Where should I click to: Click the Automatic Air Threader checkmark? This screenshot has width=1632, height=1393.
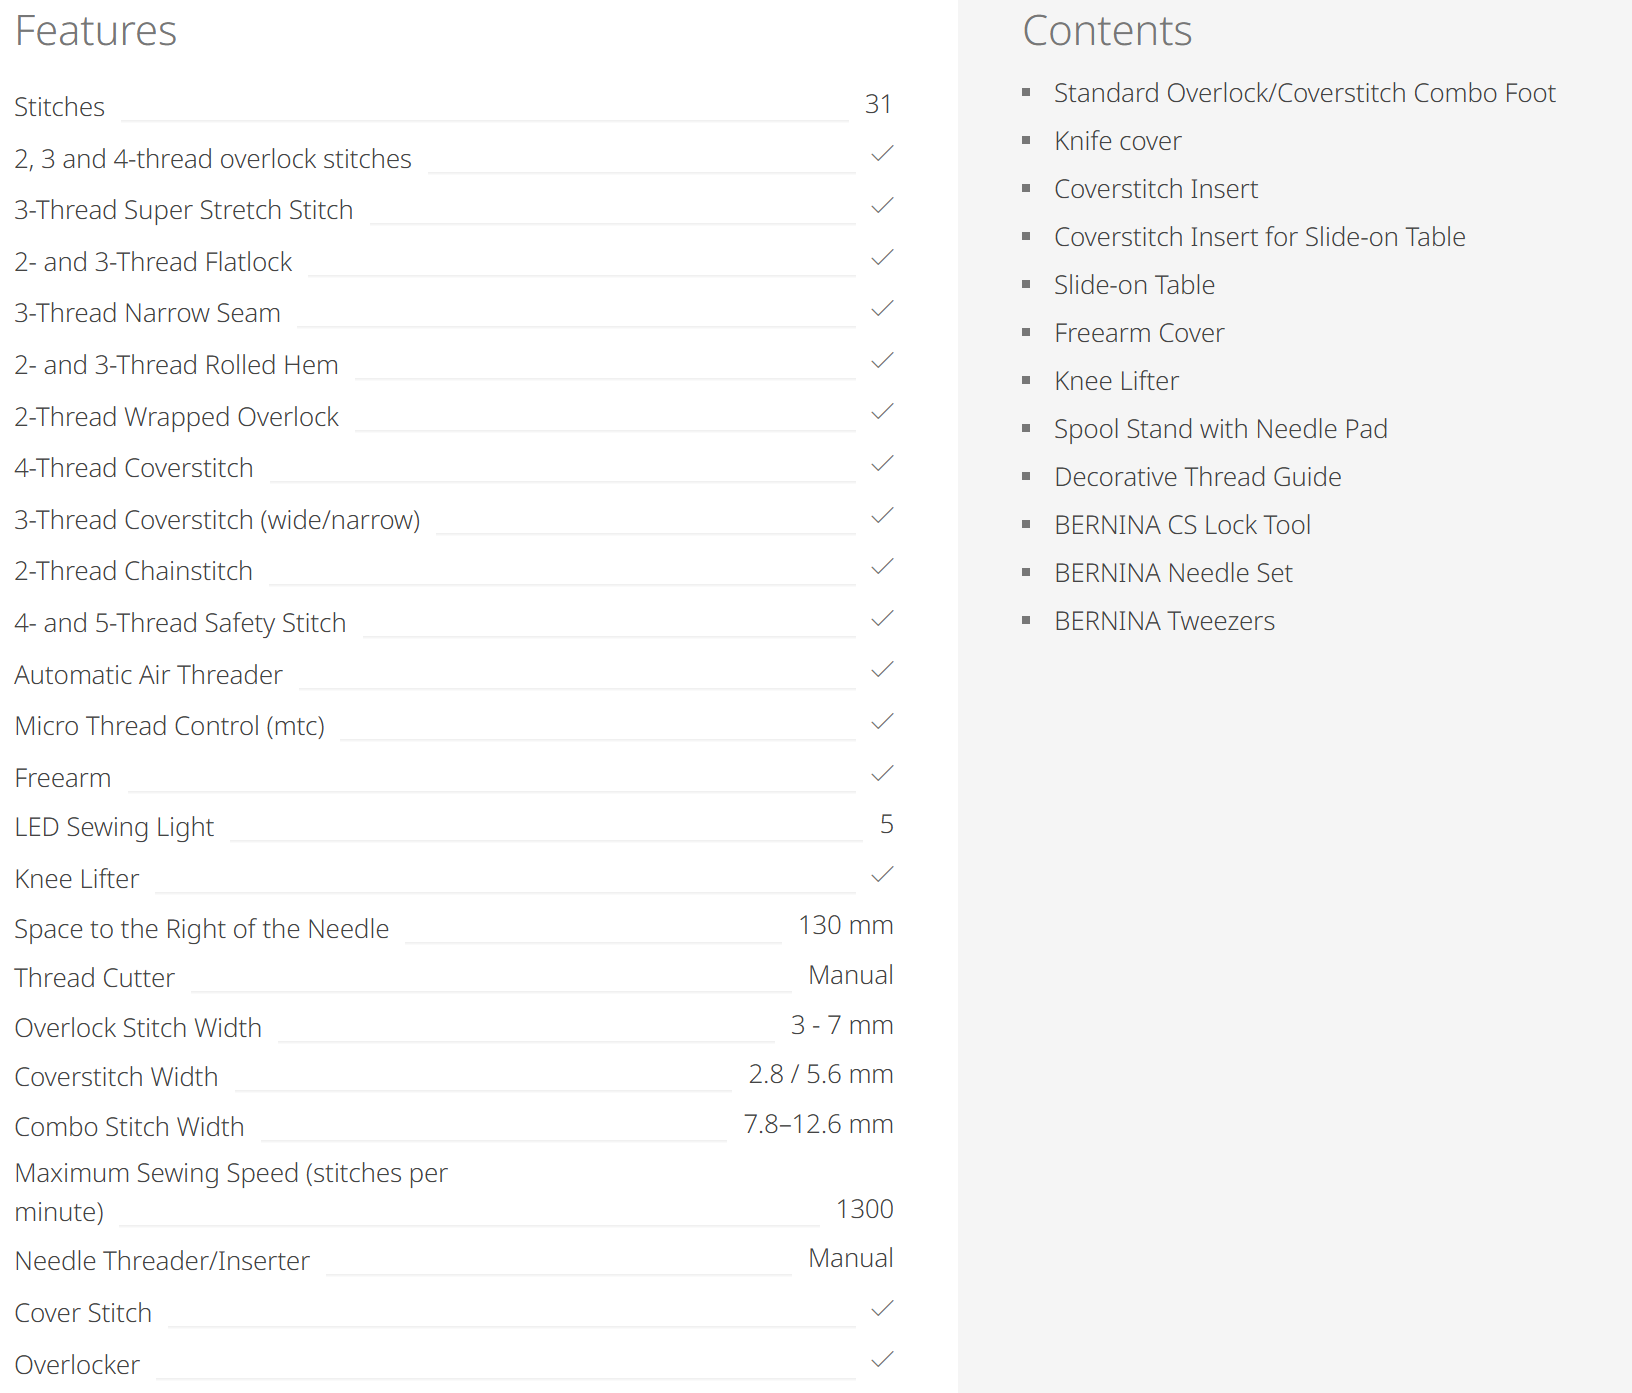tap(882, 670)
